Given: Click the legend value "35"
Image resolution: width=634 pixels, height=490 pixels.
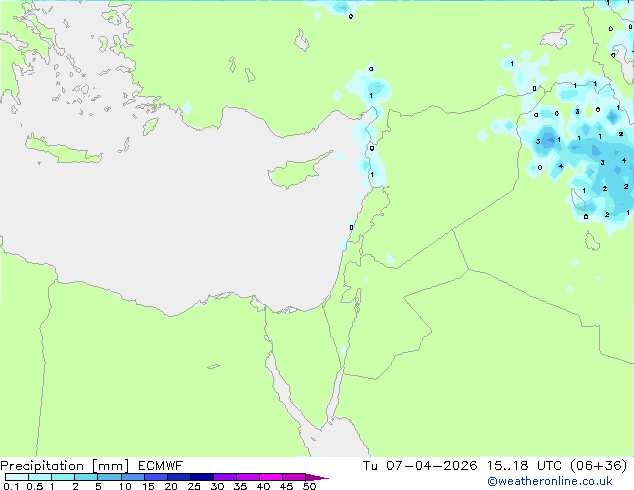Looking at the screenshot, I should coord(240,486).
